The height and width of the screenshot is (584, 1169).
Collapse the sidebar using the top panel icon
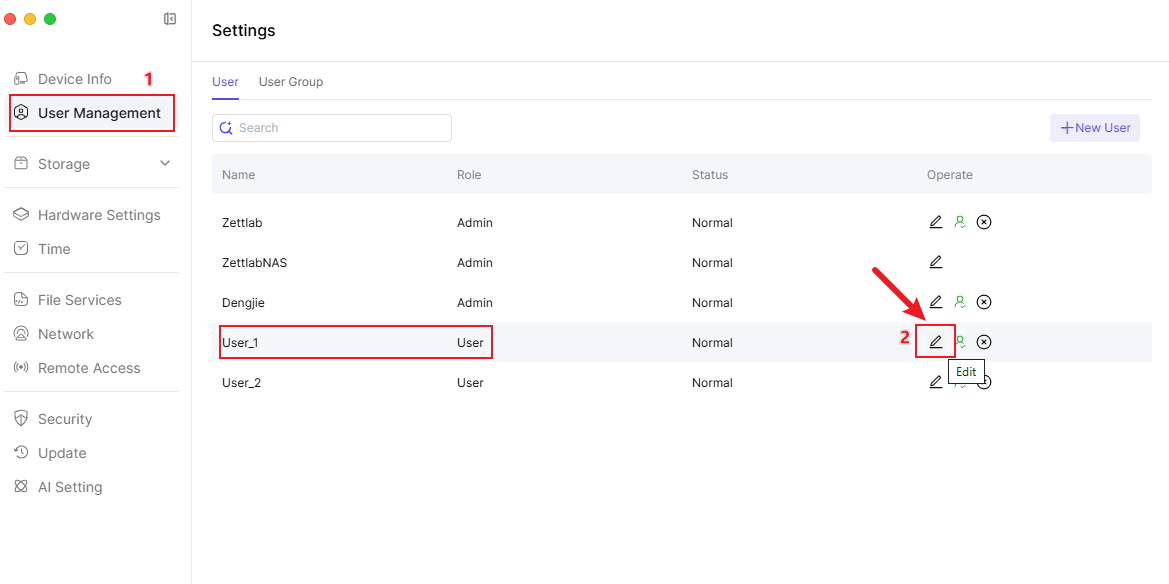(170, 19)
